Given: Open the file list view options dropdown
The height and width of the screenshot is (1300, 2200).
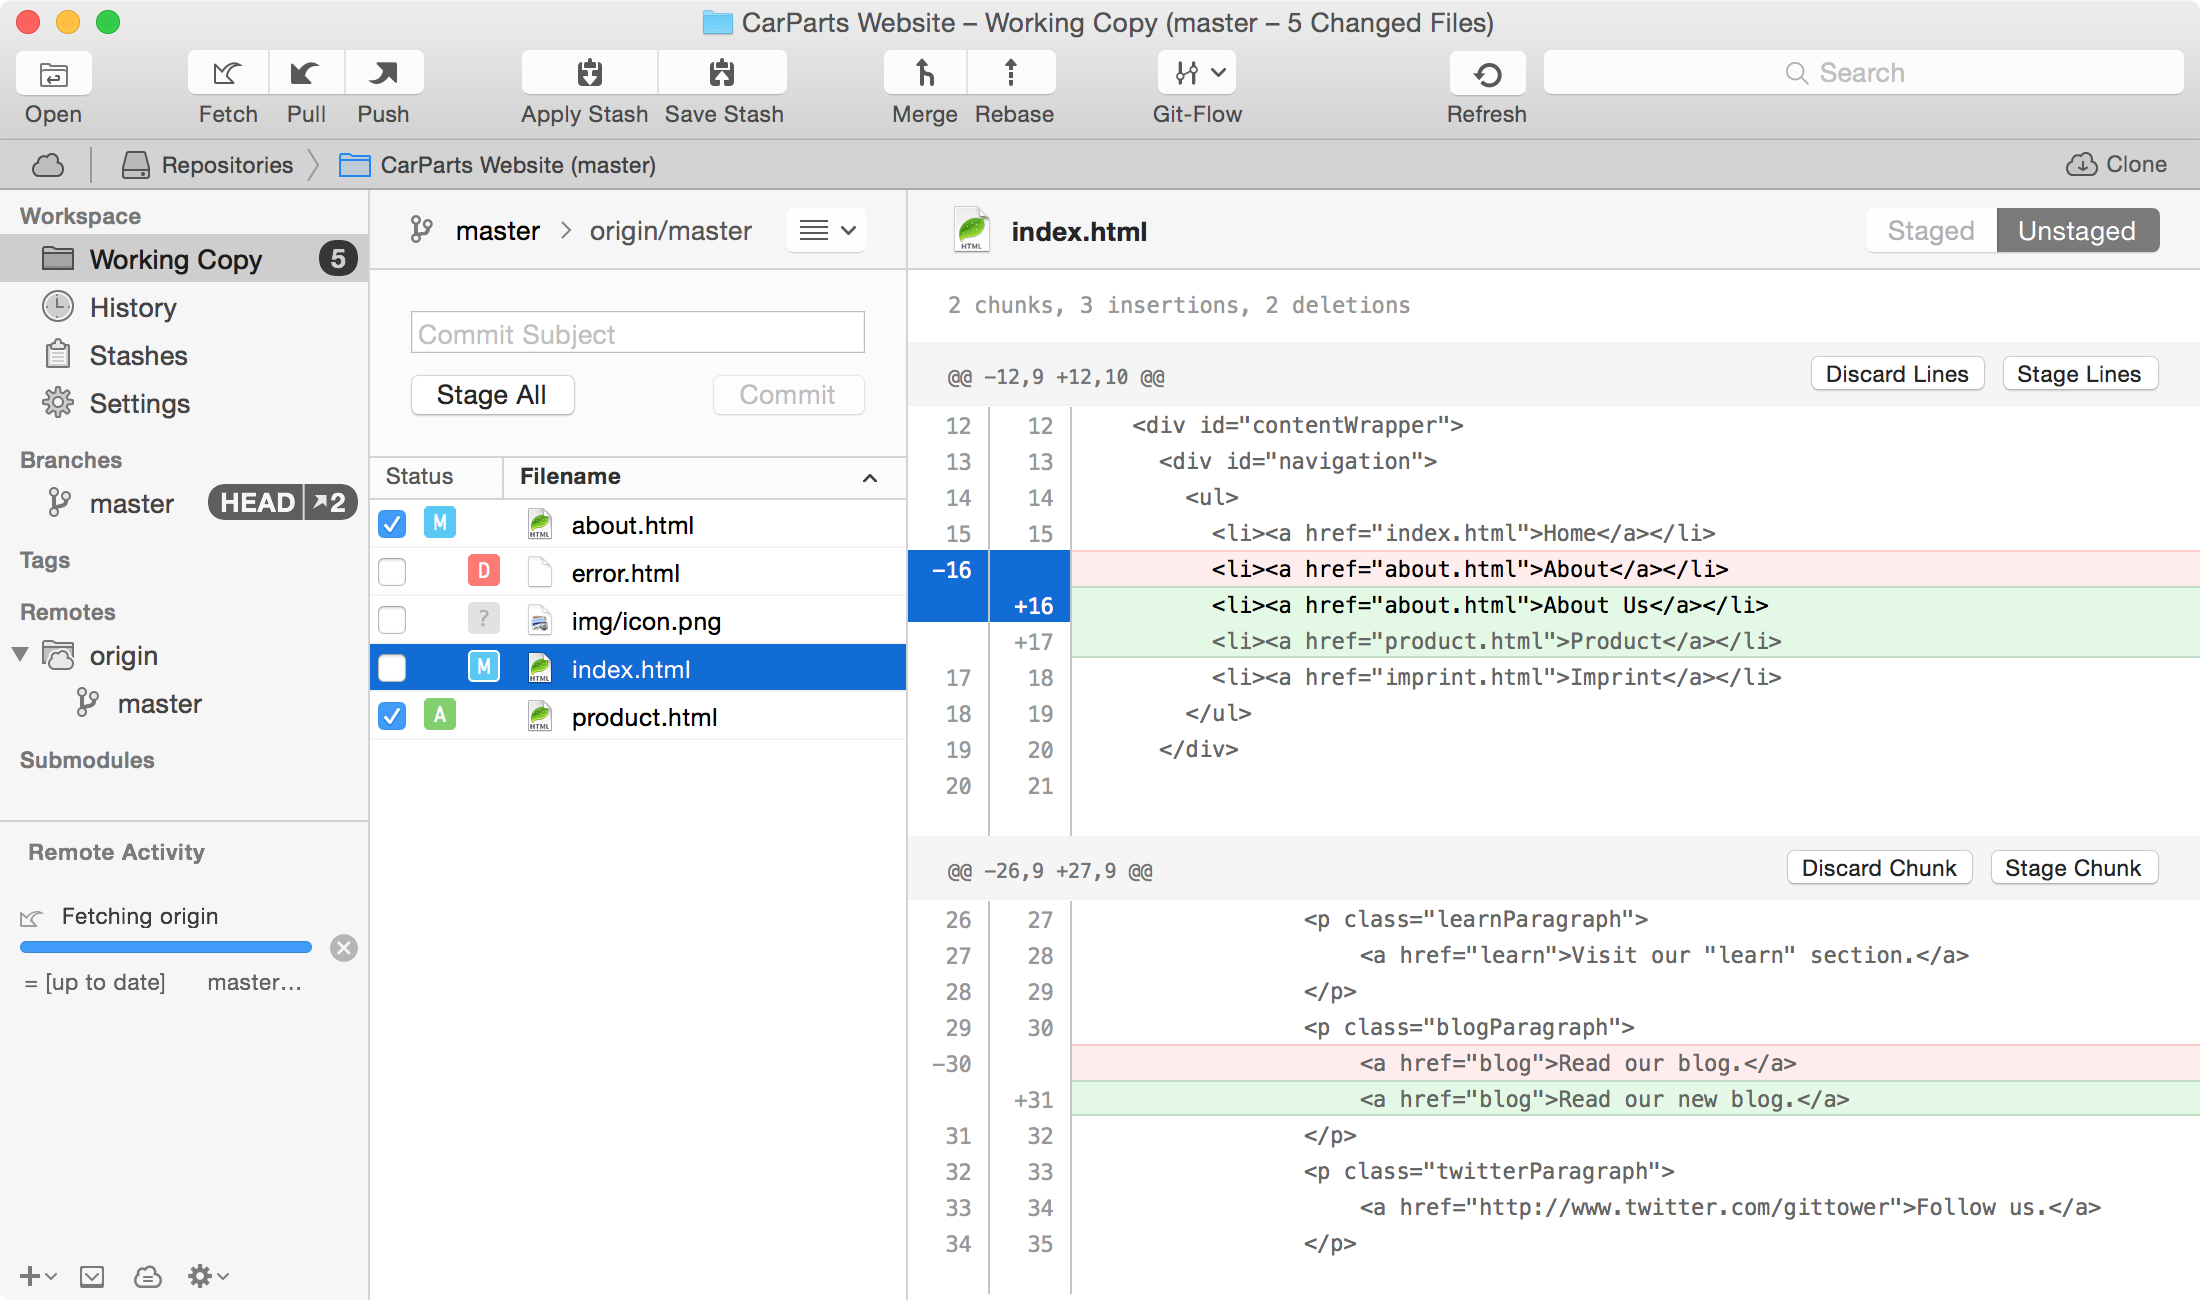Looking at the screenshot, I should (x=826, y=231).
